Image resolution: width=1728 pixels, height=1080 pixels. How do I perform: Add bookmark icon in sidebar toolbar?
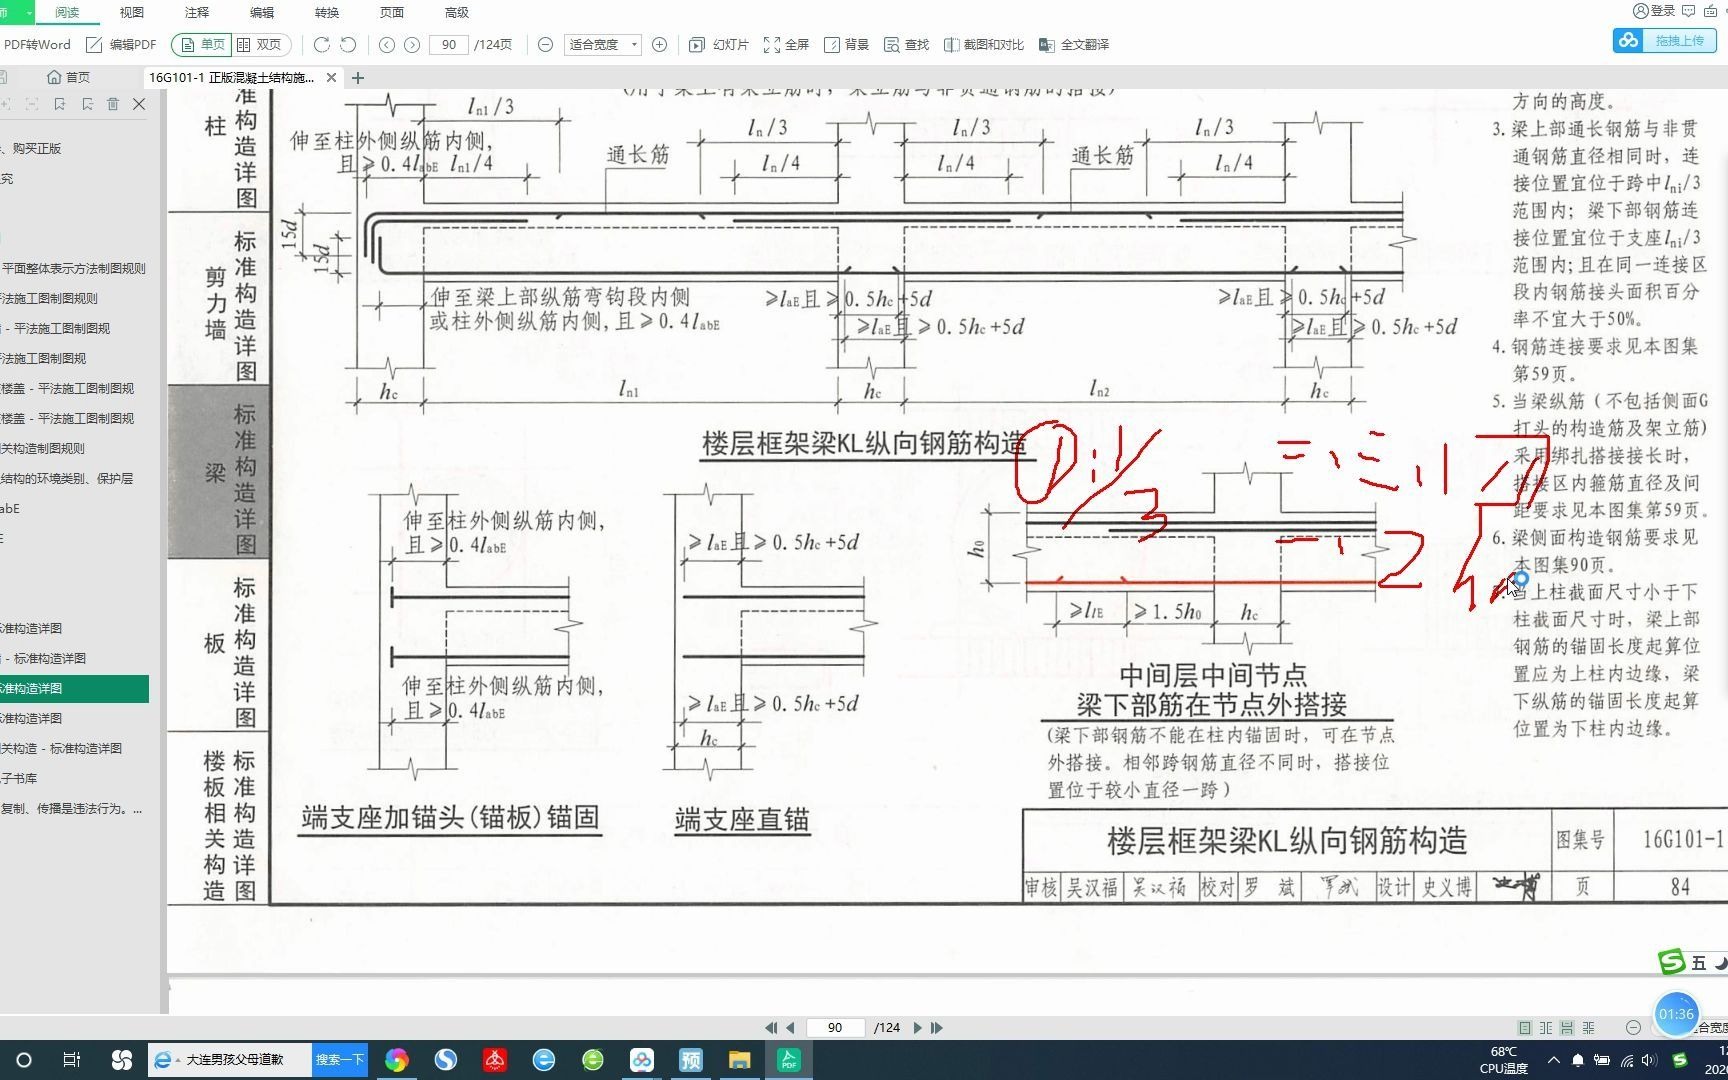[x=60, y=104]
